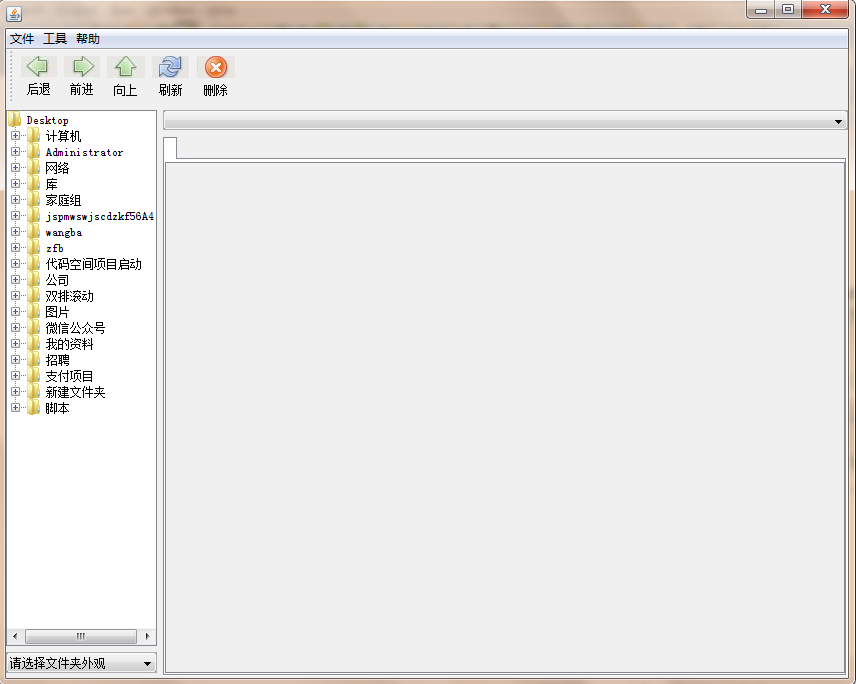
Task: Click the folder icon beside 家庭组
Action: click(34, 199)
